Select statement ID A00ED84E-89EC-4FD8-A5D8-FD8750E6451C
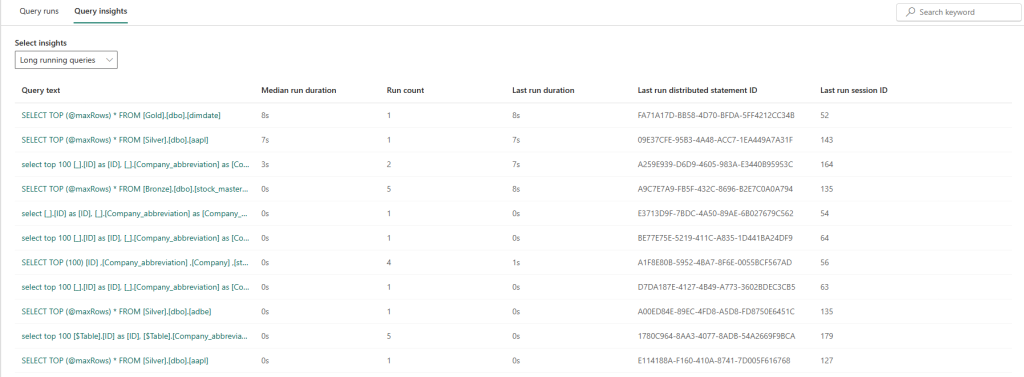1024x377 pixels. click(x=716, y=312)
